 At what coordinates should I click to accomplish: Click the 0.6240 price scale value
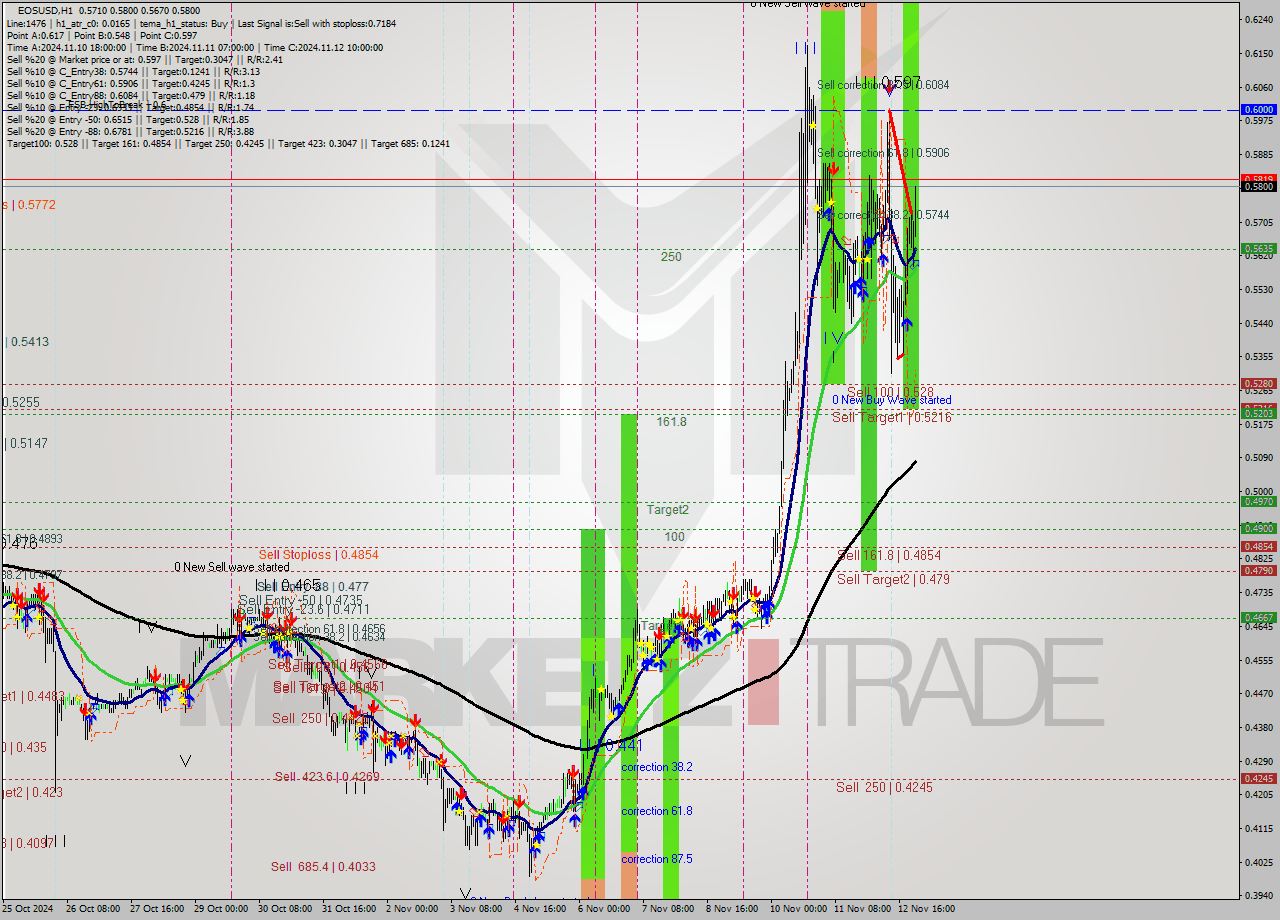click(x=1258, y=20)
